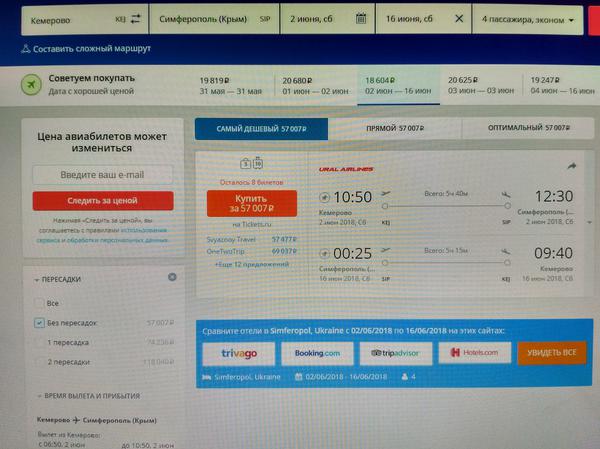Viewport: 600px width, 449px height.
Task: Share this flight with arrow icon
Action: click(x=572, y=166)
